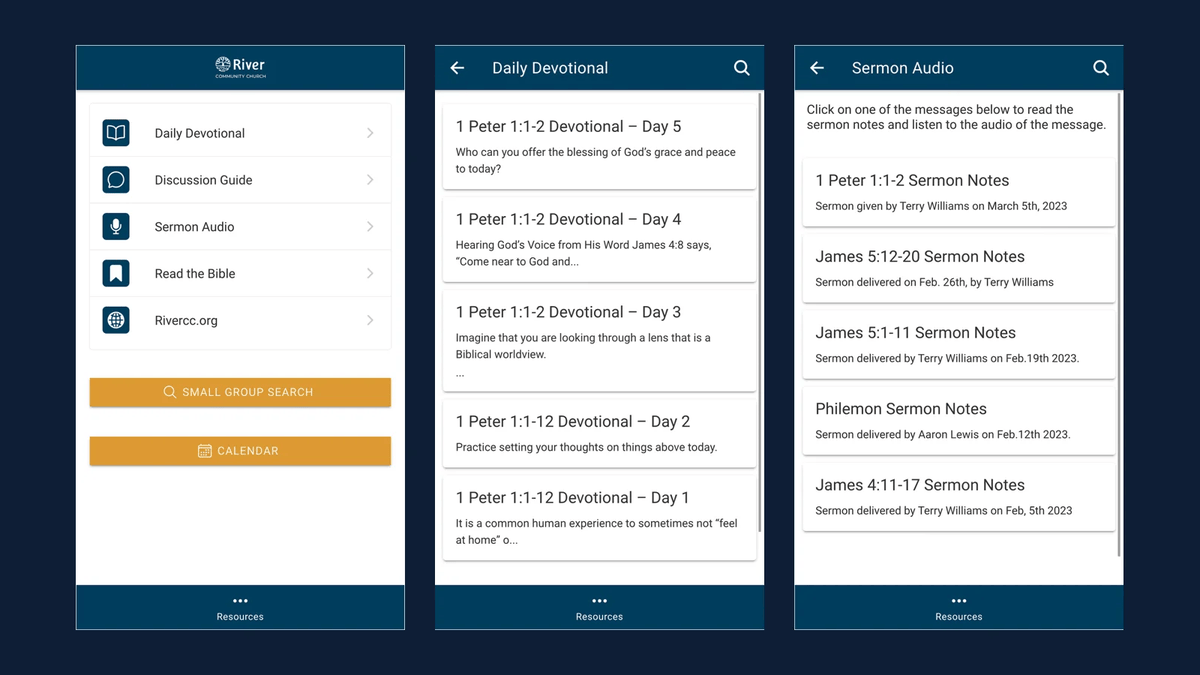This screenshot has width=1200, height=675.
Task: Click "Click on one of the messages" instructions
Action: (x=956, y=117)
